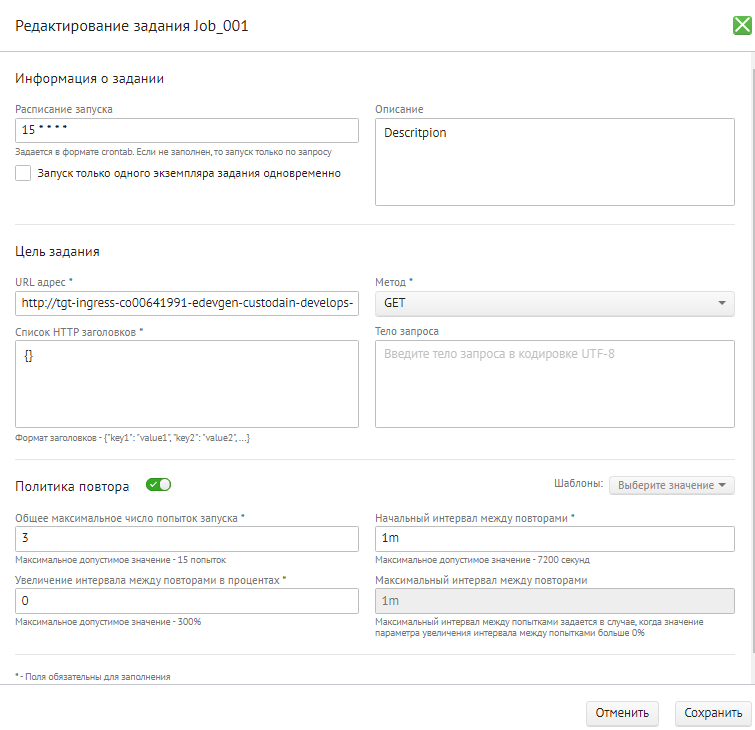Image resolution: width=755 pixels, height=730 pixels.
Task: Enable single-instance launch checkbox
Action: click(24, 173)
